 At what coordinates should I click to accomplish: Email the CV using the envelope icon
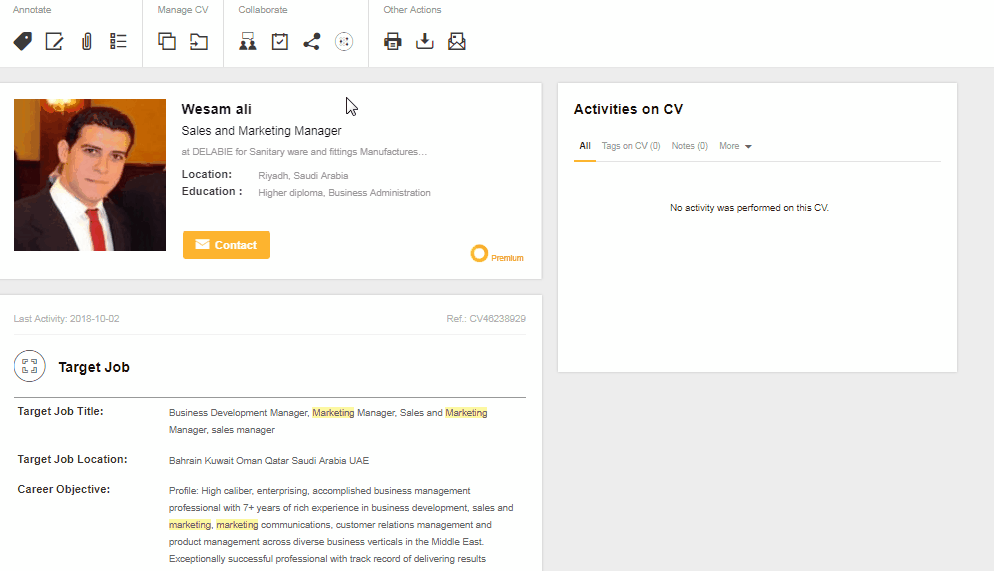tap(456, 42)
